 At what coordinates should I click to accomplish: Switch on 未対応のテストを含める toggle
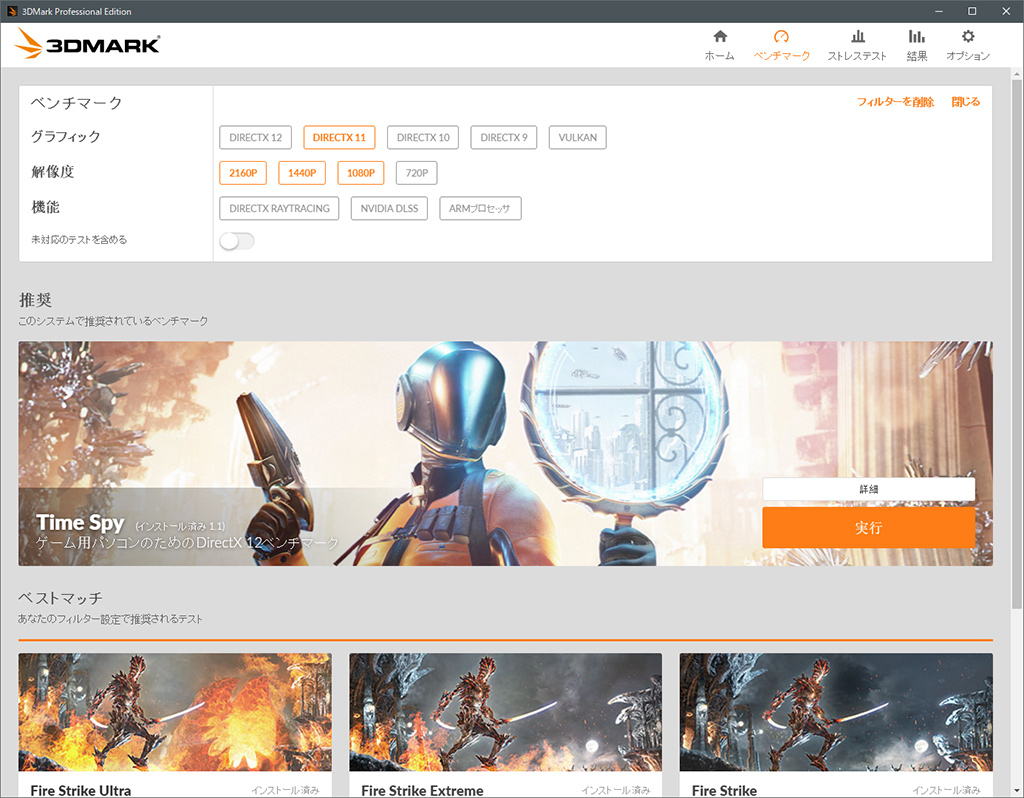click(236, 241)
